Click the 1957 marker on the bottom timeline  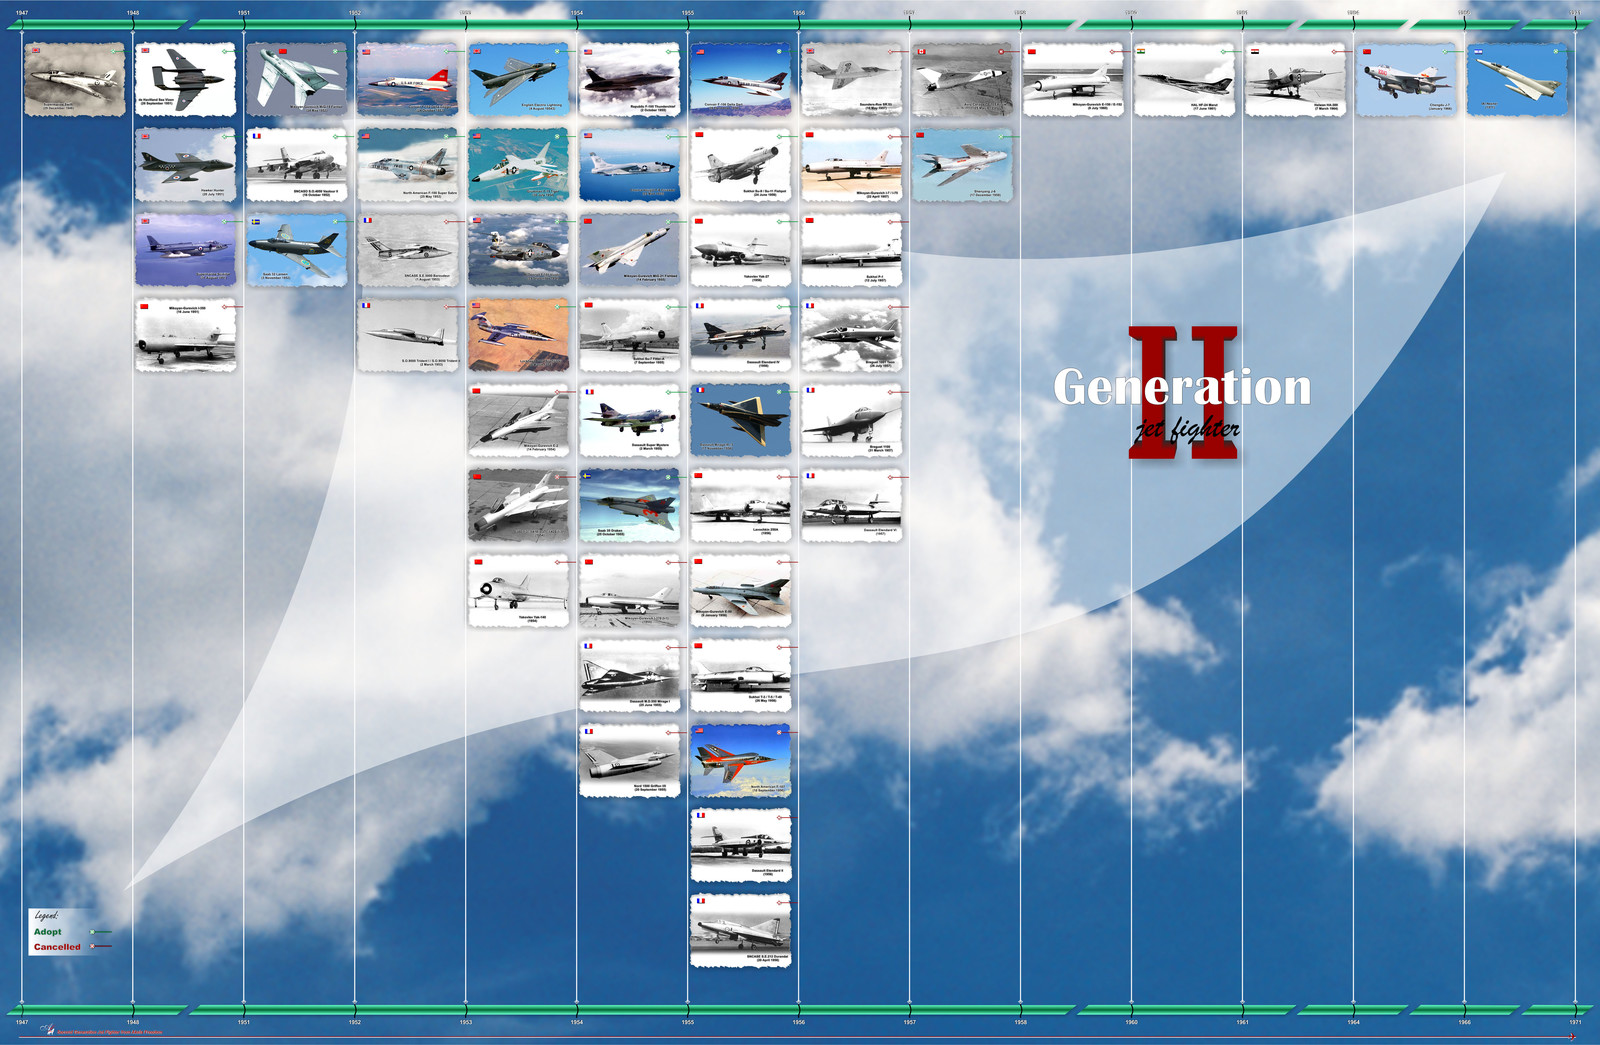coord(909,1022)
